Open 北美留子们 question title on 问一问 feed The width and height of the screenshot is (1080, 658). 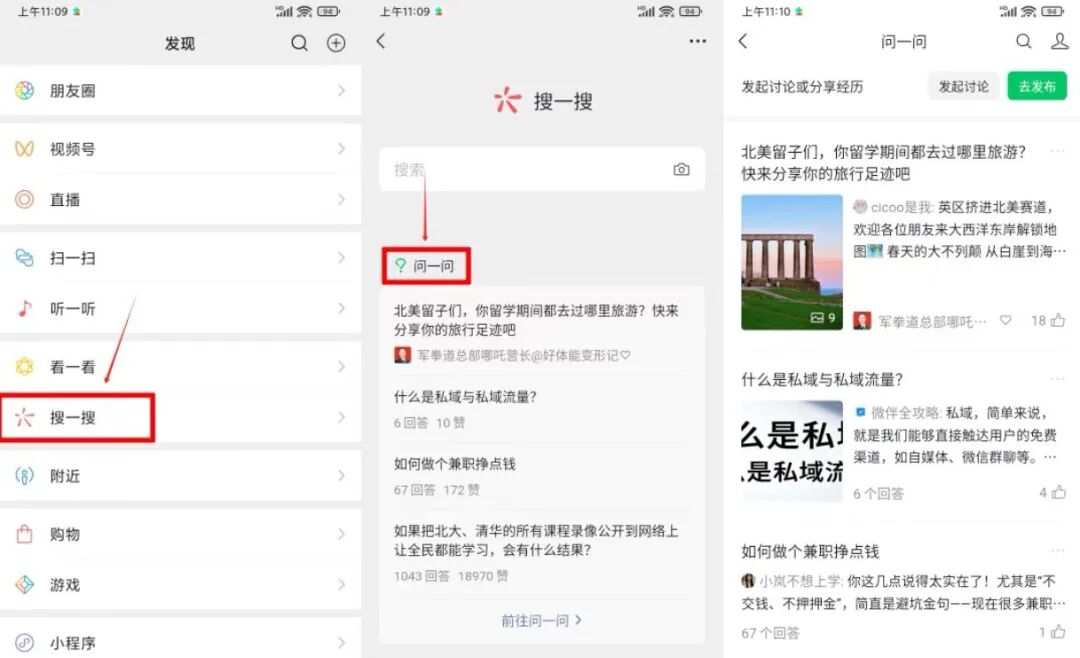pyautogui.click(x=883, y=163)
